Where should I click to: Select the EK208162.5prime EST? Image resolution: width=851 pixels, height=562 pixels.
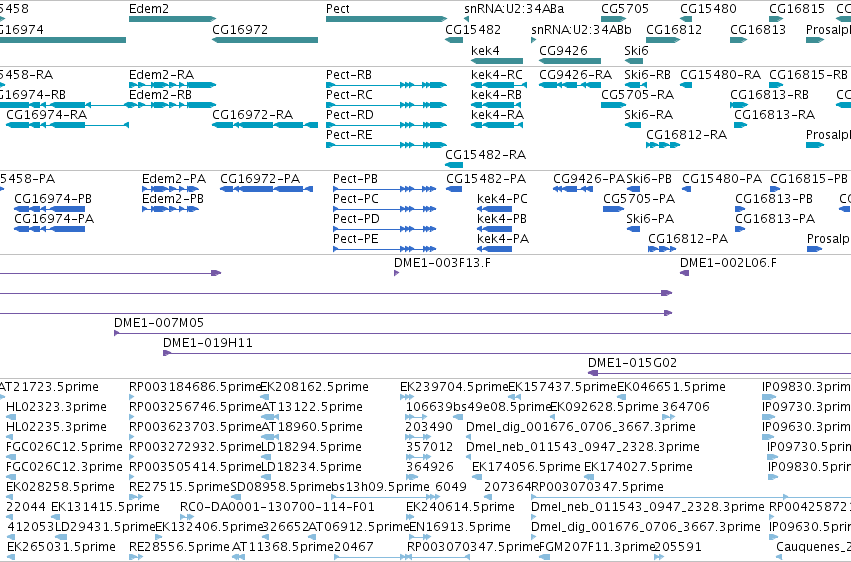(314, 387)
